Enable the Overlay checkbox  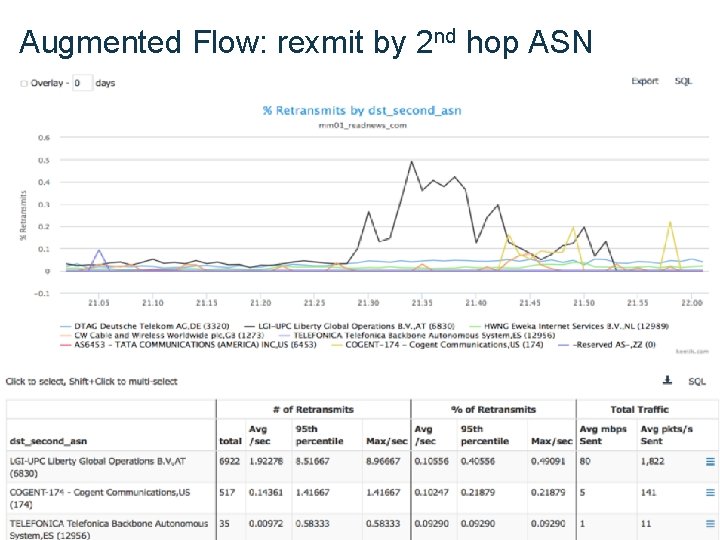24,84
